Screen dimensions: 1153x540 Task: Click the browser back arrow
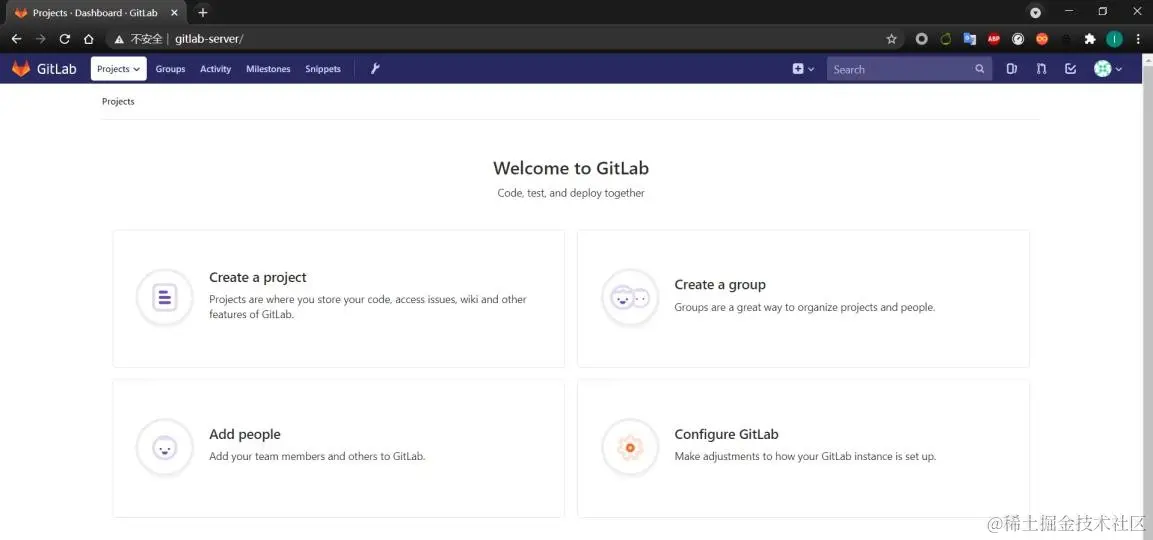click(17, 39)
